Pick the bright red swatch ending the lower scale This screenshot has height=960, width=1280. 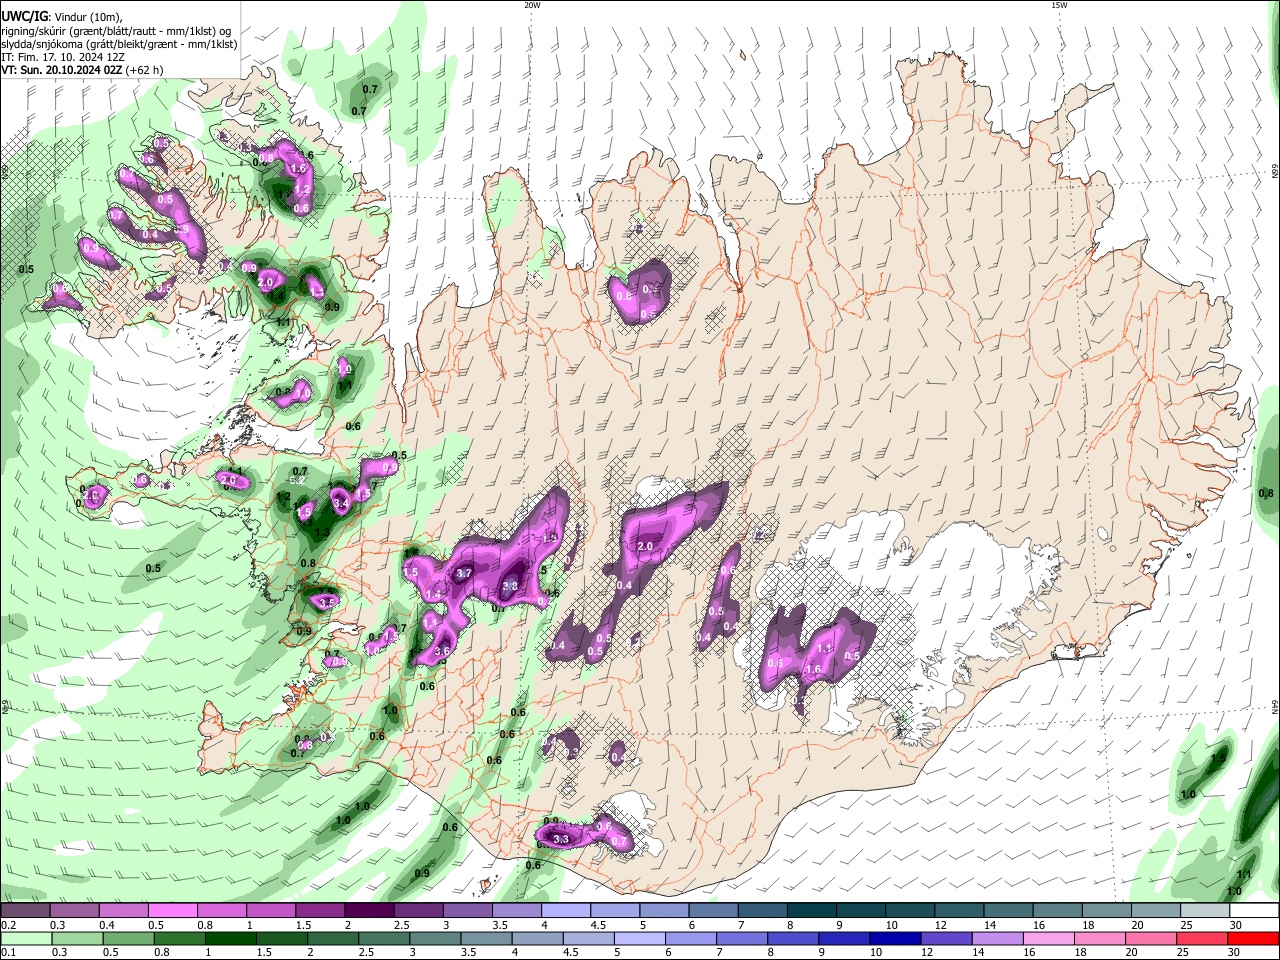click(x=1255, y=938)
